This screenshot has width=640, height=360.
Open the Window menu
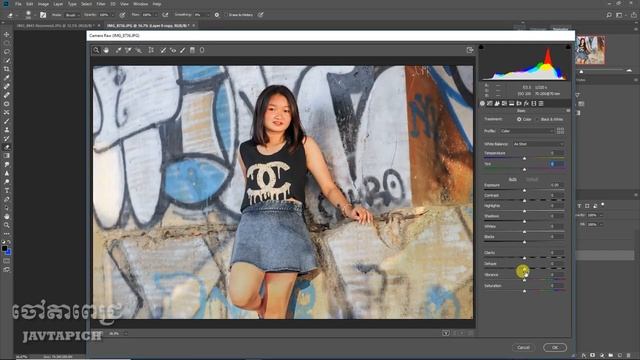point(140,4)
